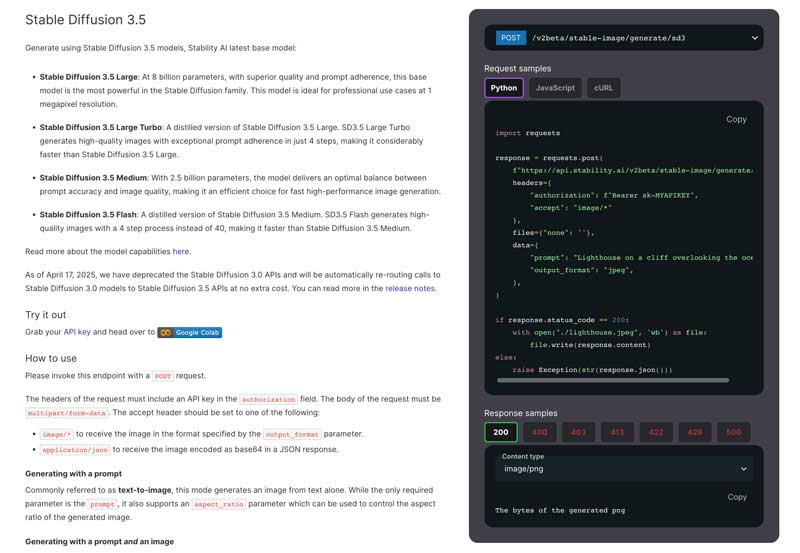800x553 pixels.
Task: Copy the response sample text
Action: click(x=737, y=497)
